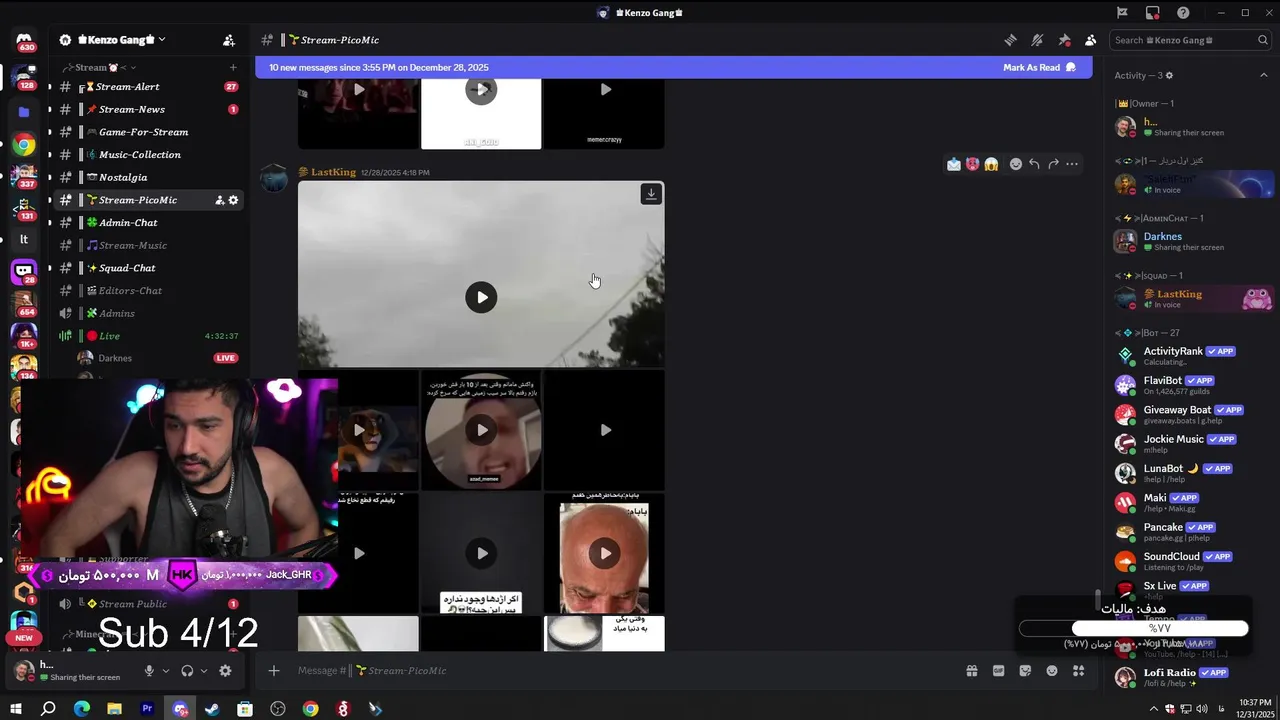Show hidden system tray icons
The height and width of the screenshot is (720, 1280).
(1154, 709)
